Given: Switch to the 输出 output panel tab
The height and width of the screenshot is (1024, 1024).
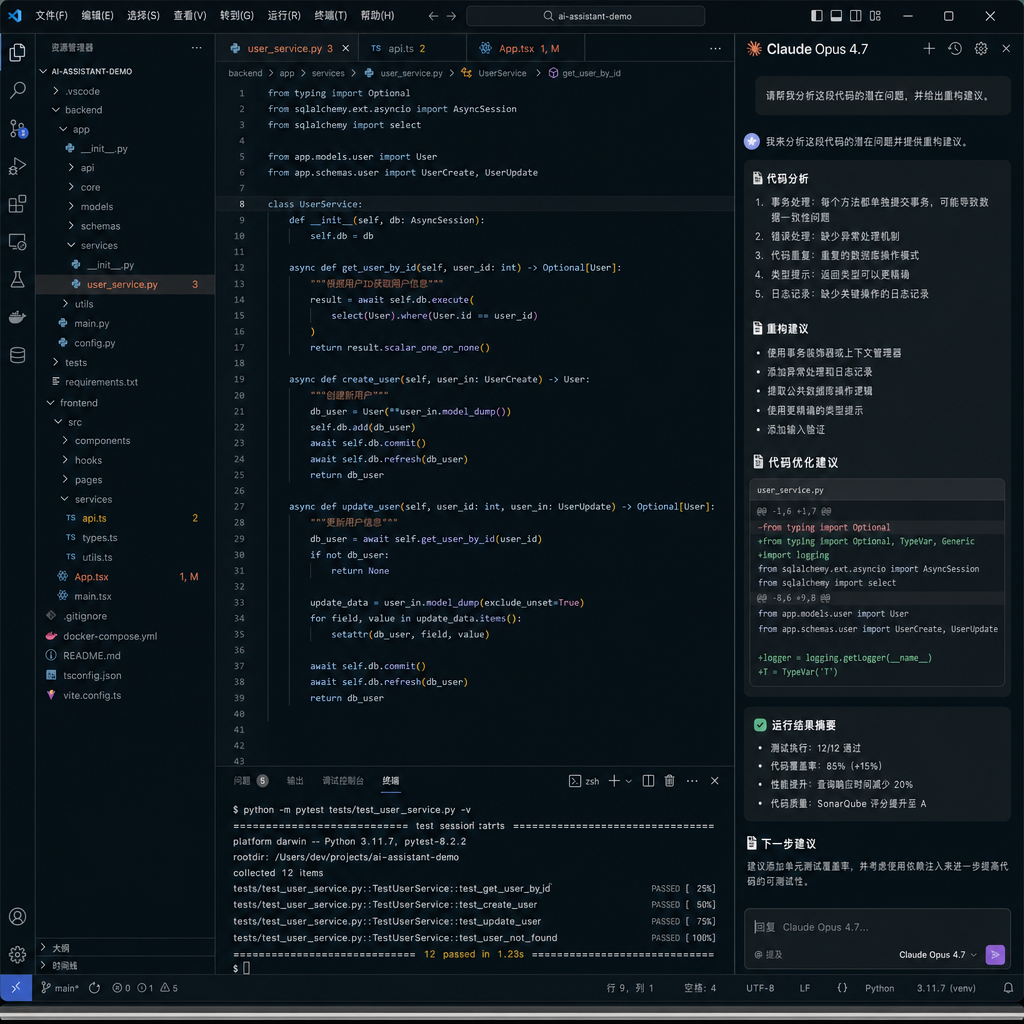Looking at the screenshot, I should 295,780.
